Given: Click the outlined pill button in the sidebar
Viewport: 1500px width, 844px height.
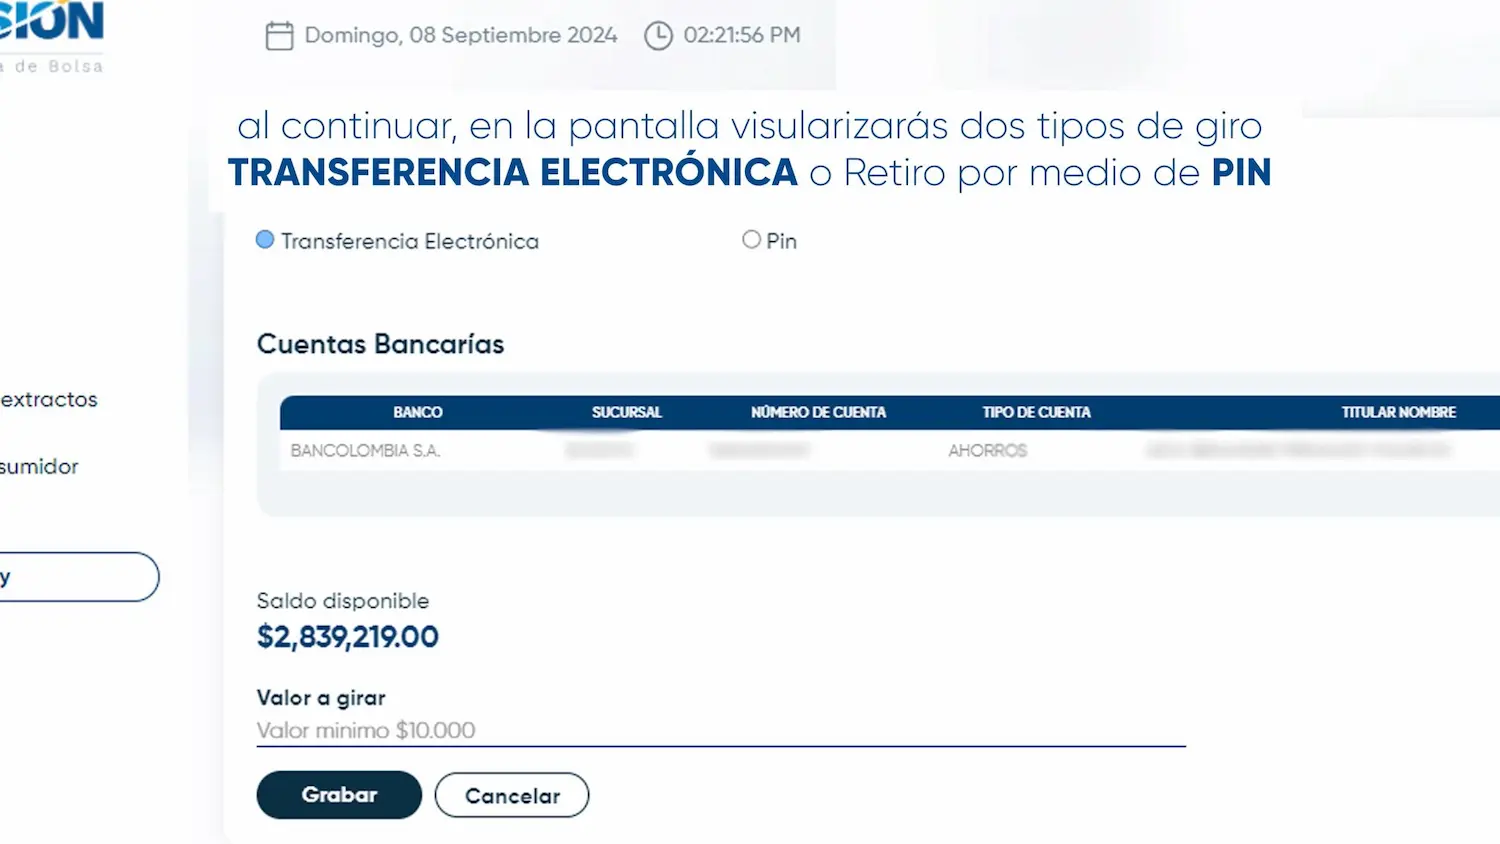Looking at the screenshot, I should point(79,577).
